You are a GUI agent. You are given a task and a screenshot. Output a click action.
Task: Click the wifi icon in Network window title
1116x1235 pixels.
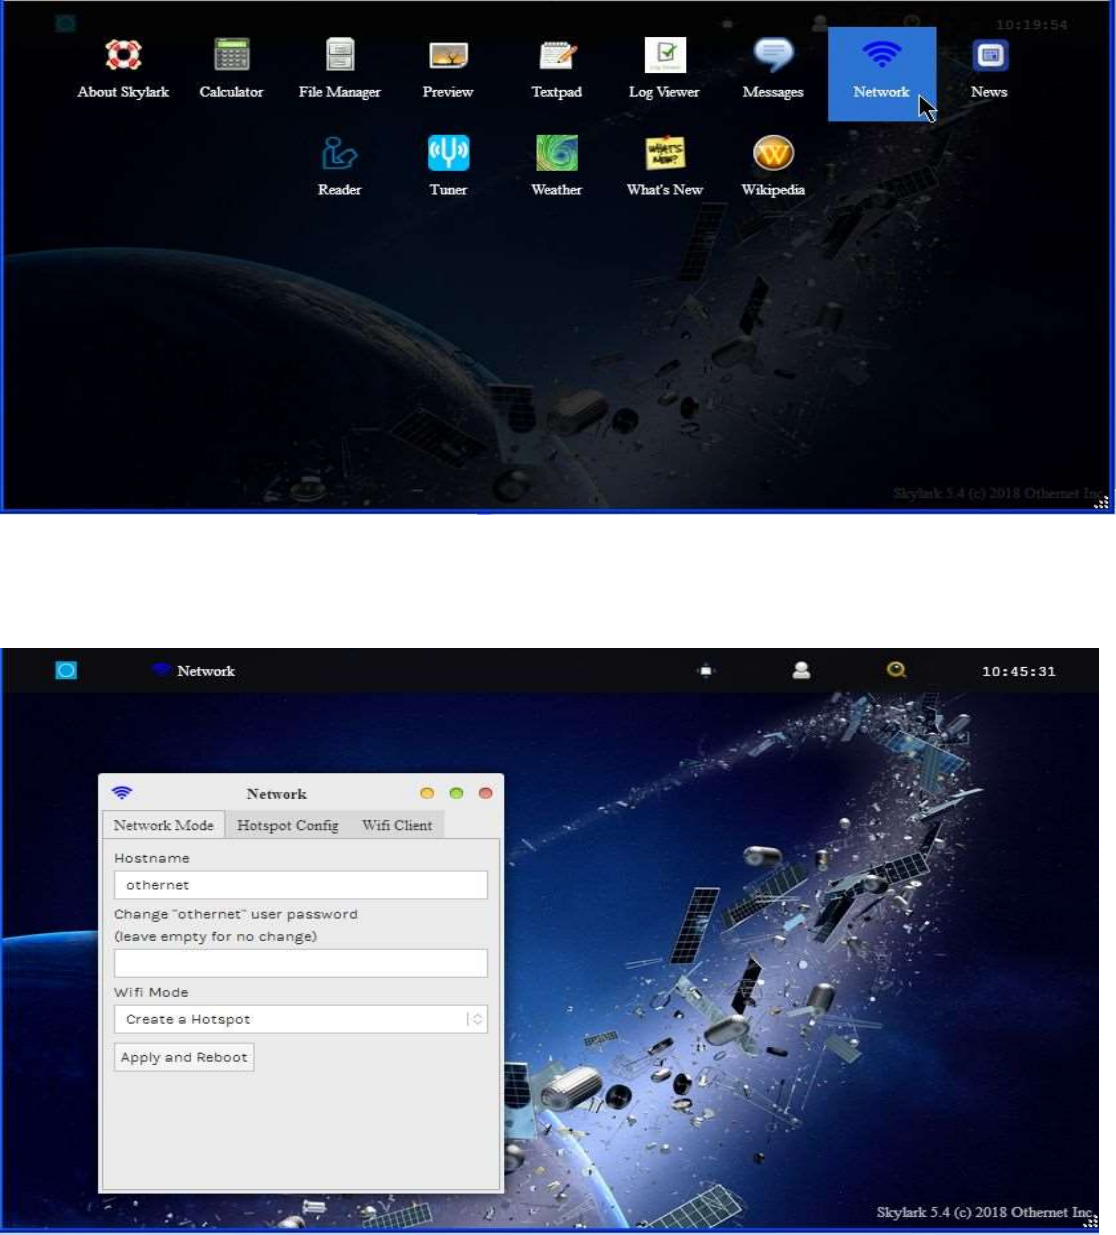[122, 793]
